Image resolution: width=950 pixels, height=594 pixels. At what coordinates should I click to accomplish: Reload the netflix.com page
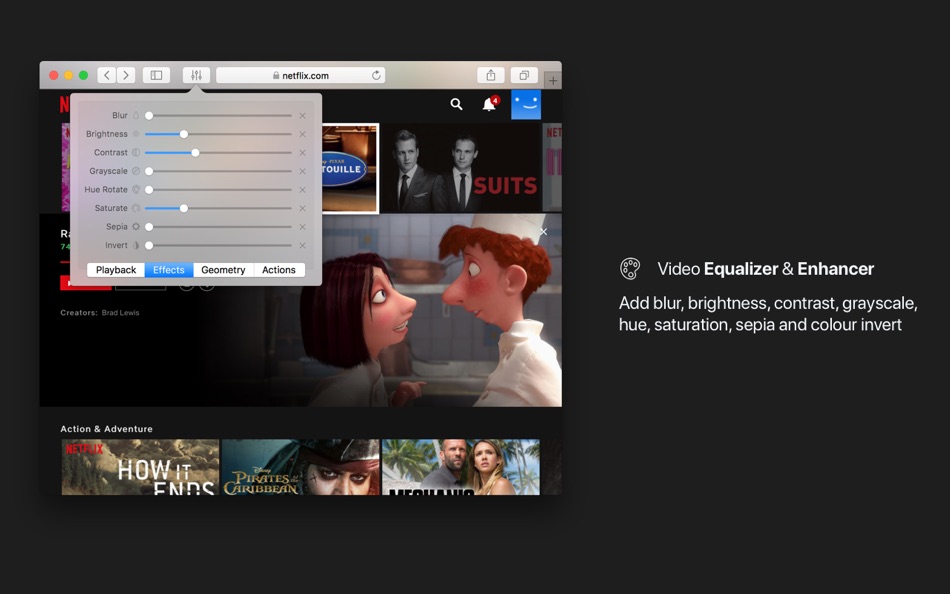coord(376,75)
